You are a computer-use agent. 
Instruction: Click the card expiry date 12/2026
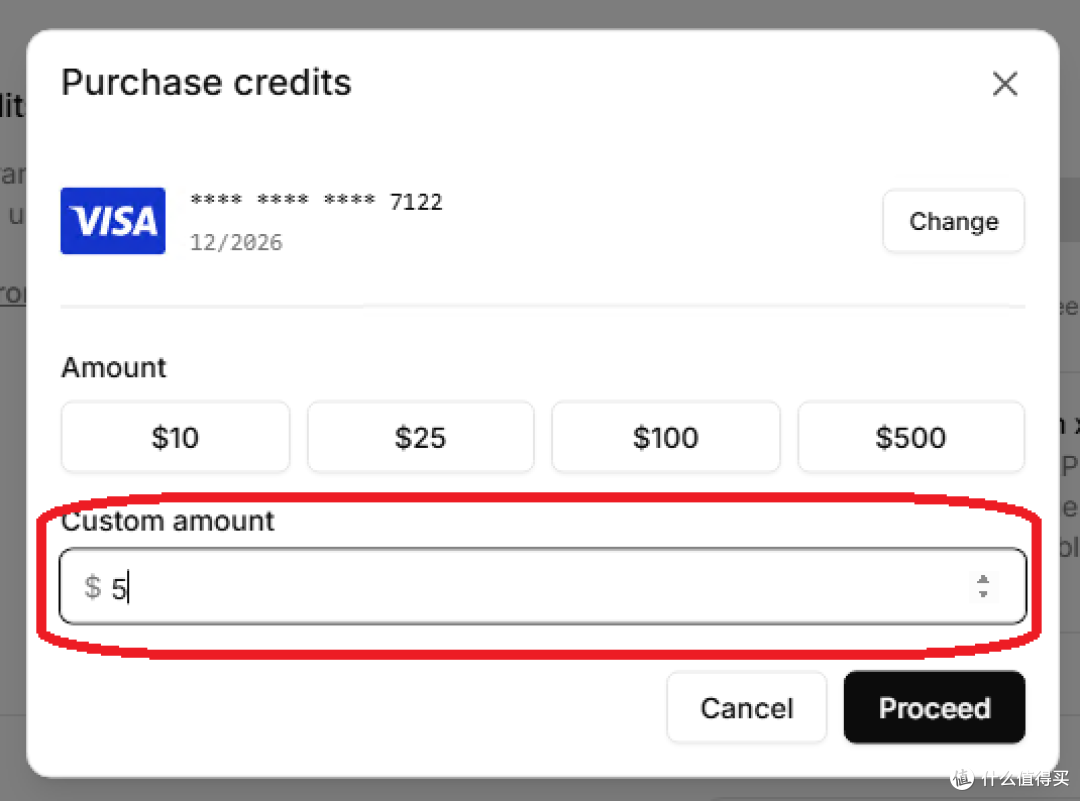pyautogui.click(x=236, y=242)
